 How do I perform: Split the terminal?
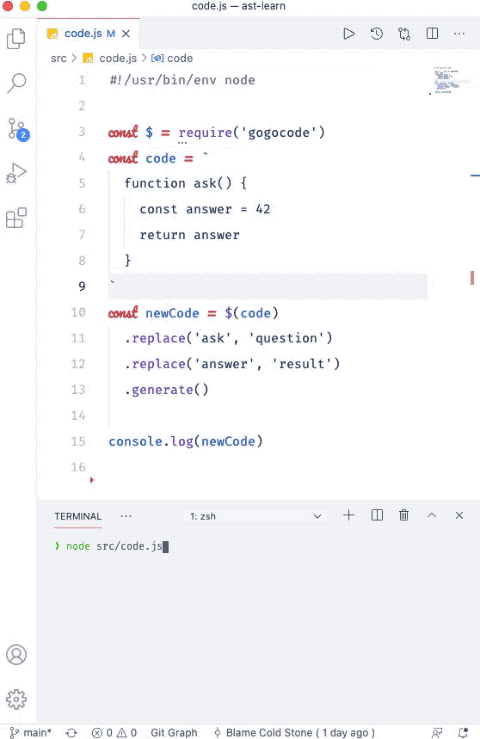pos(377,515)
